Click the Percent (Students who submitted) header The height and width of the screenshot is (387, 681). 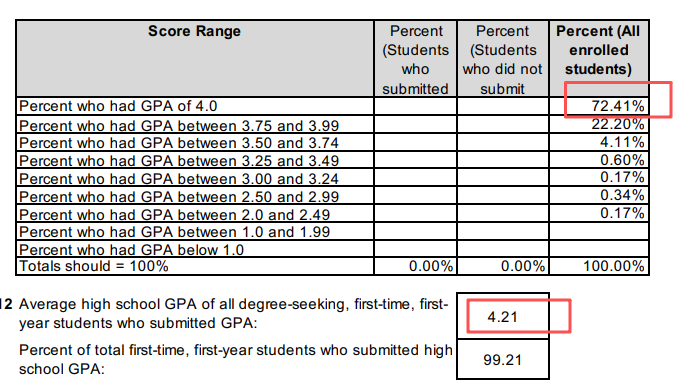415,60
